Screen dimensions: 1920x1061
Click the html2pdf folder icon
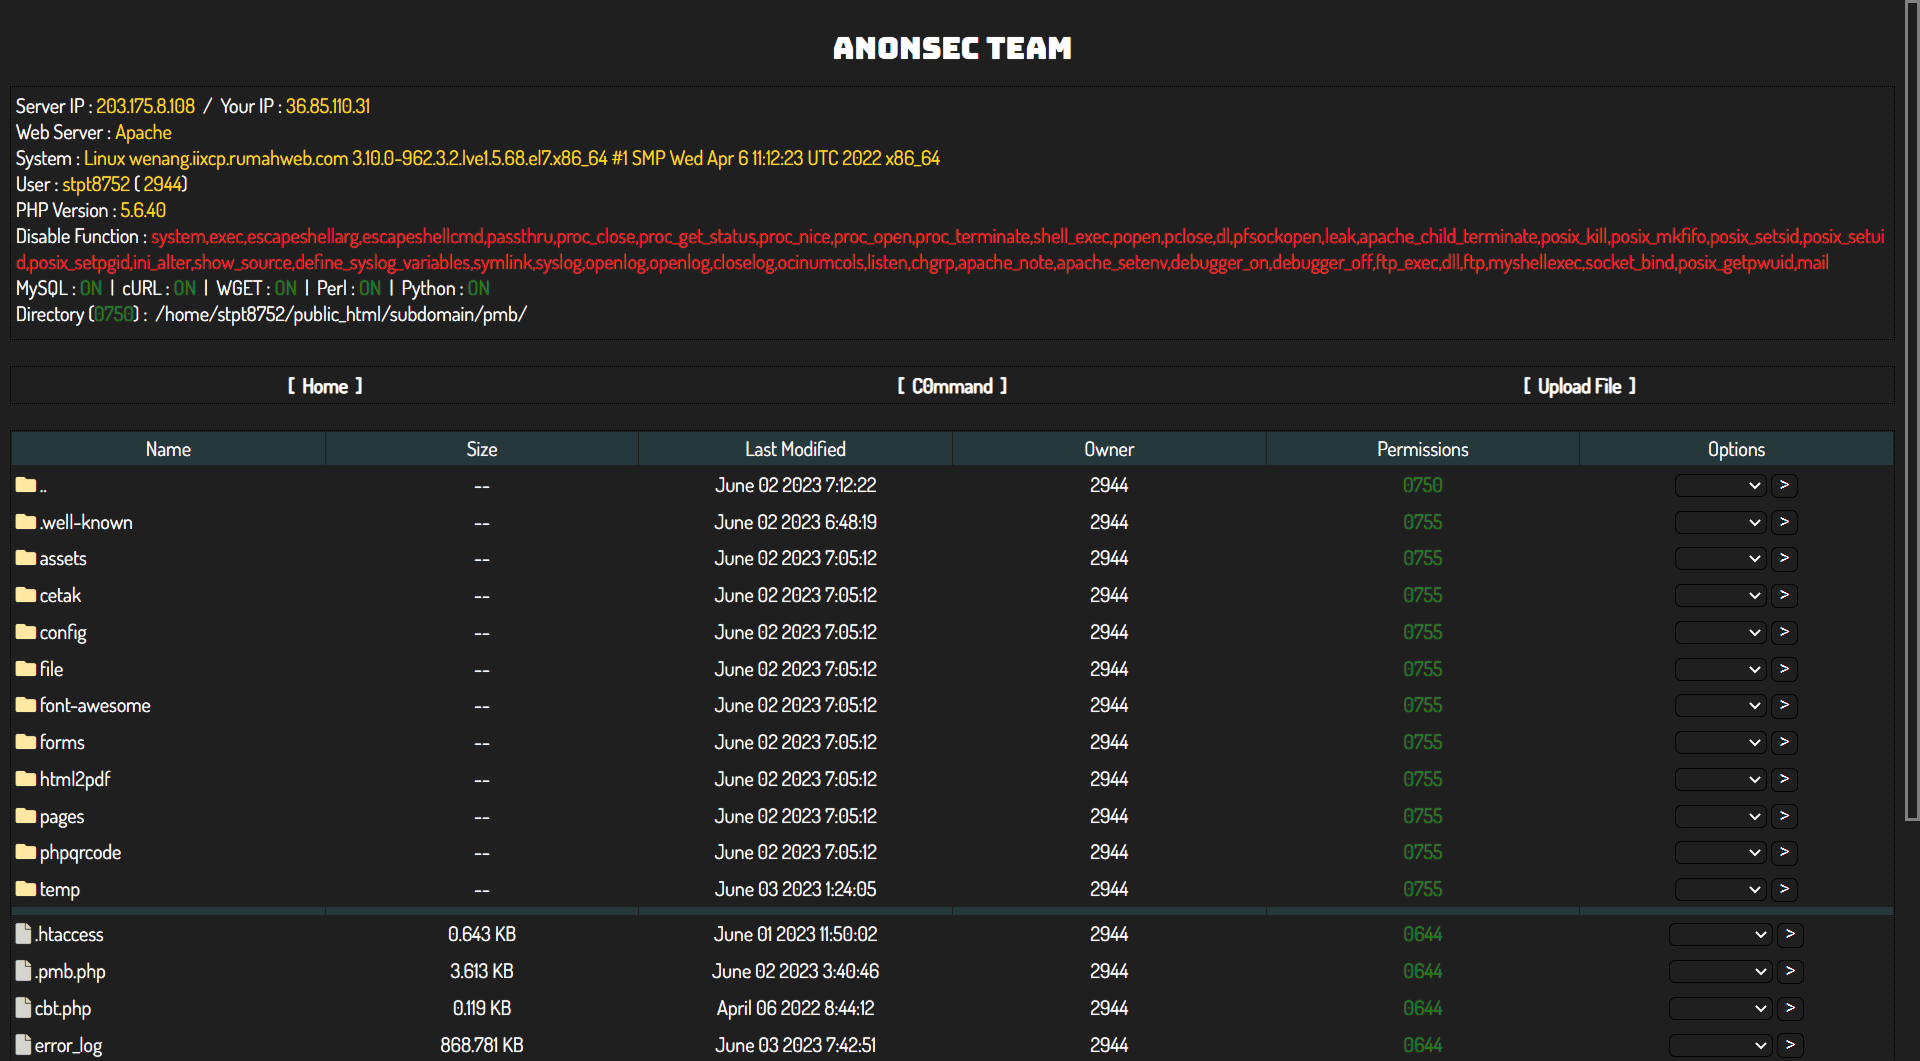click(26, 779)
